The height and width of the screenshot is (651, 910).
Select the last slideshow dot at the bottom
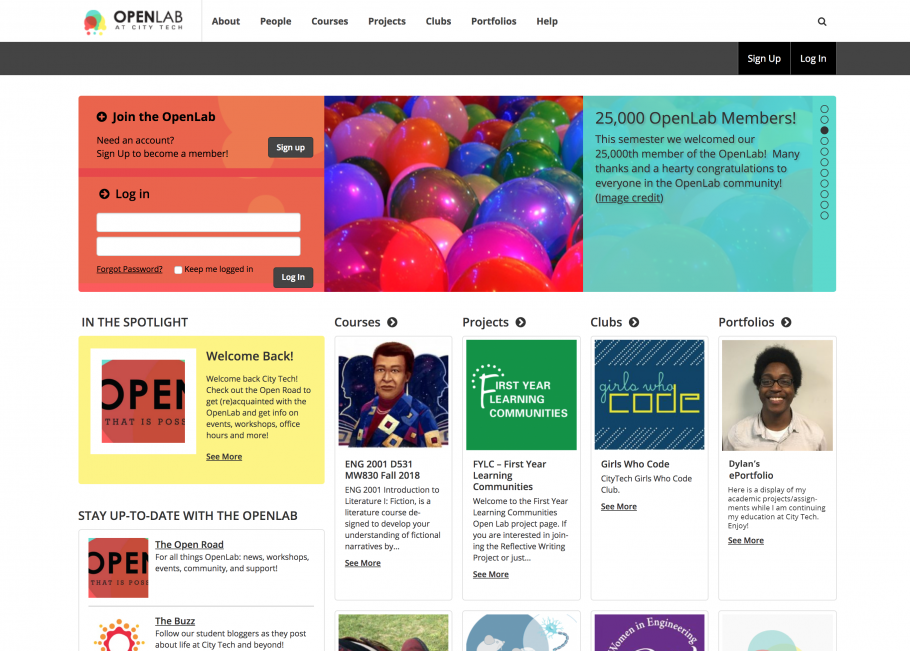tap(824, 215)
